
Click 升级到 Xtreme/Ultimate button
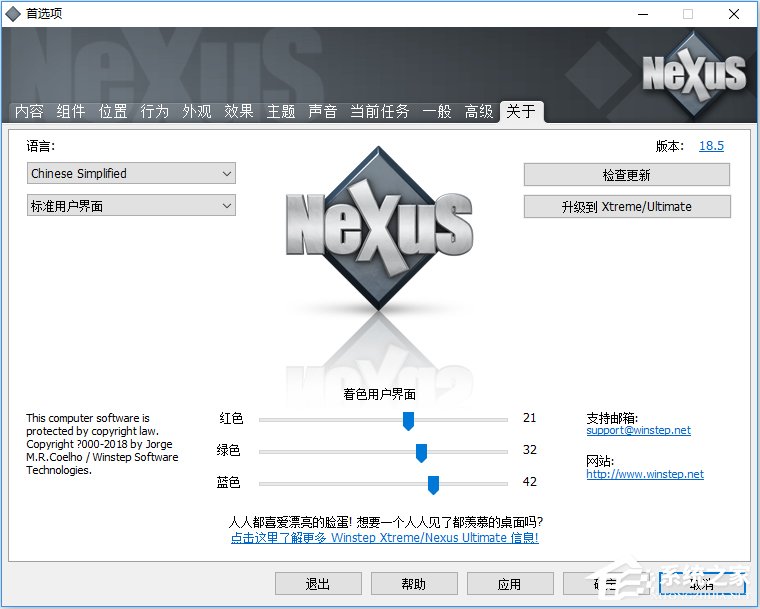[x=627, y=207]
